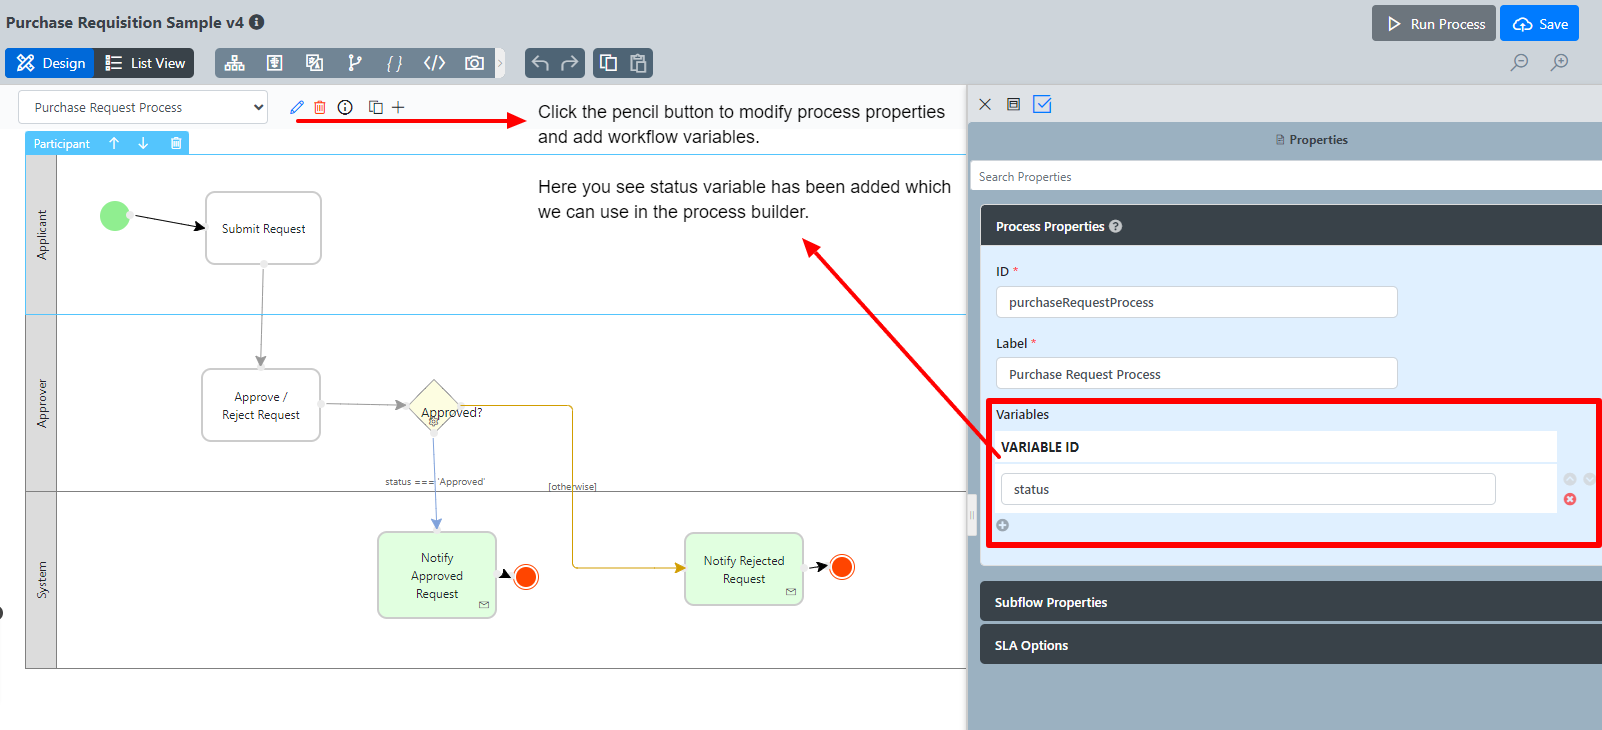Click the undo arrow in toolbar

540,63
